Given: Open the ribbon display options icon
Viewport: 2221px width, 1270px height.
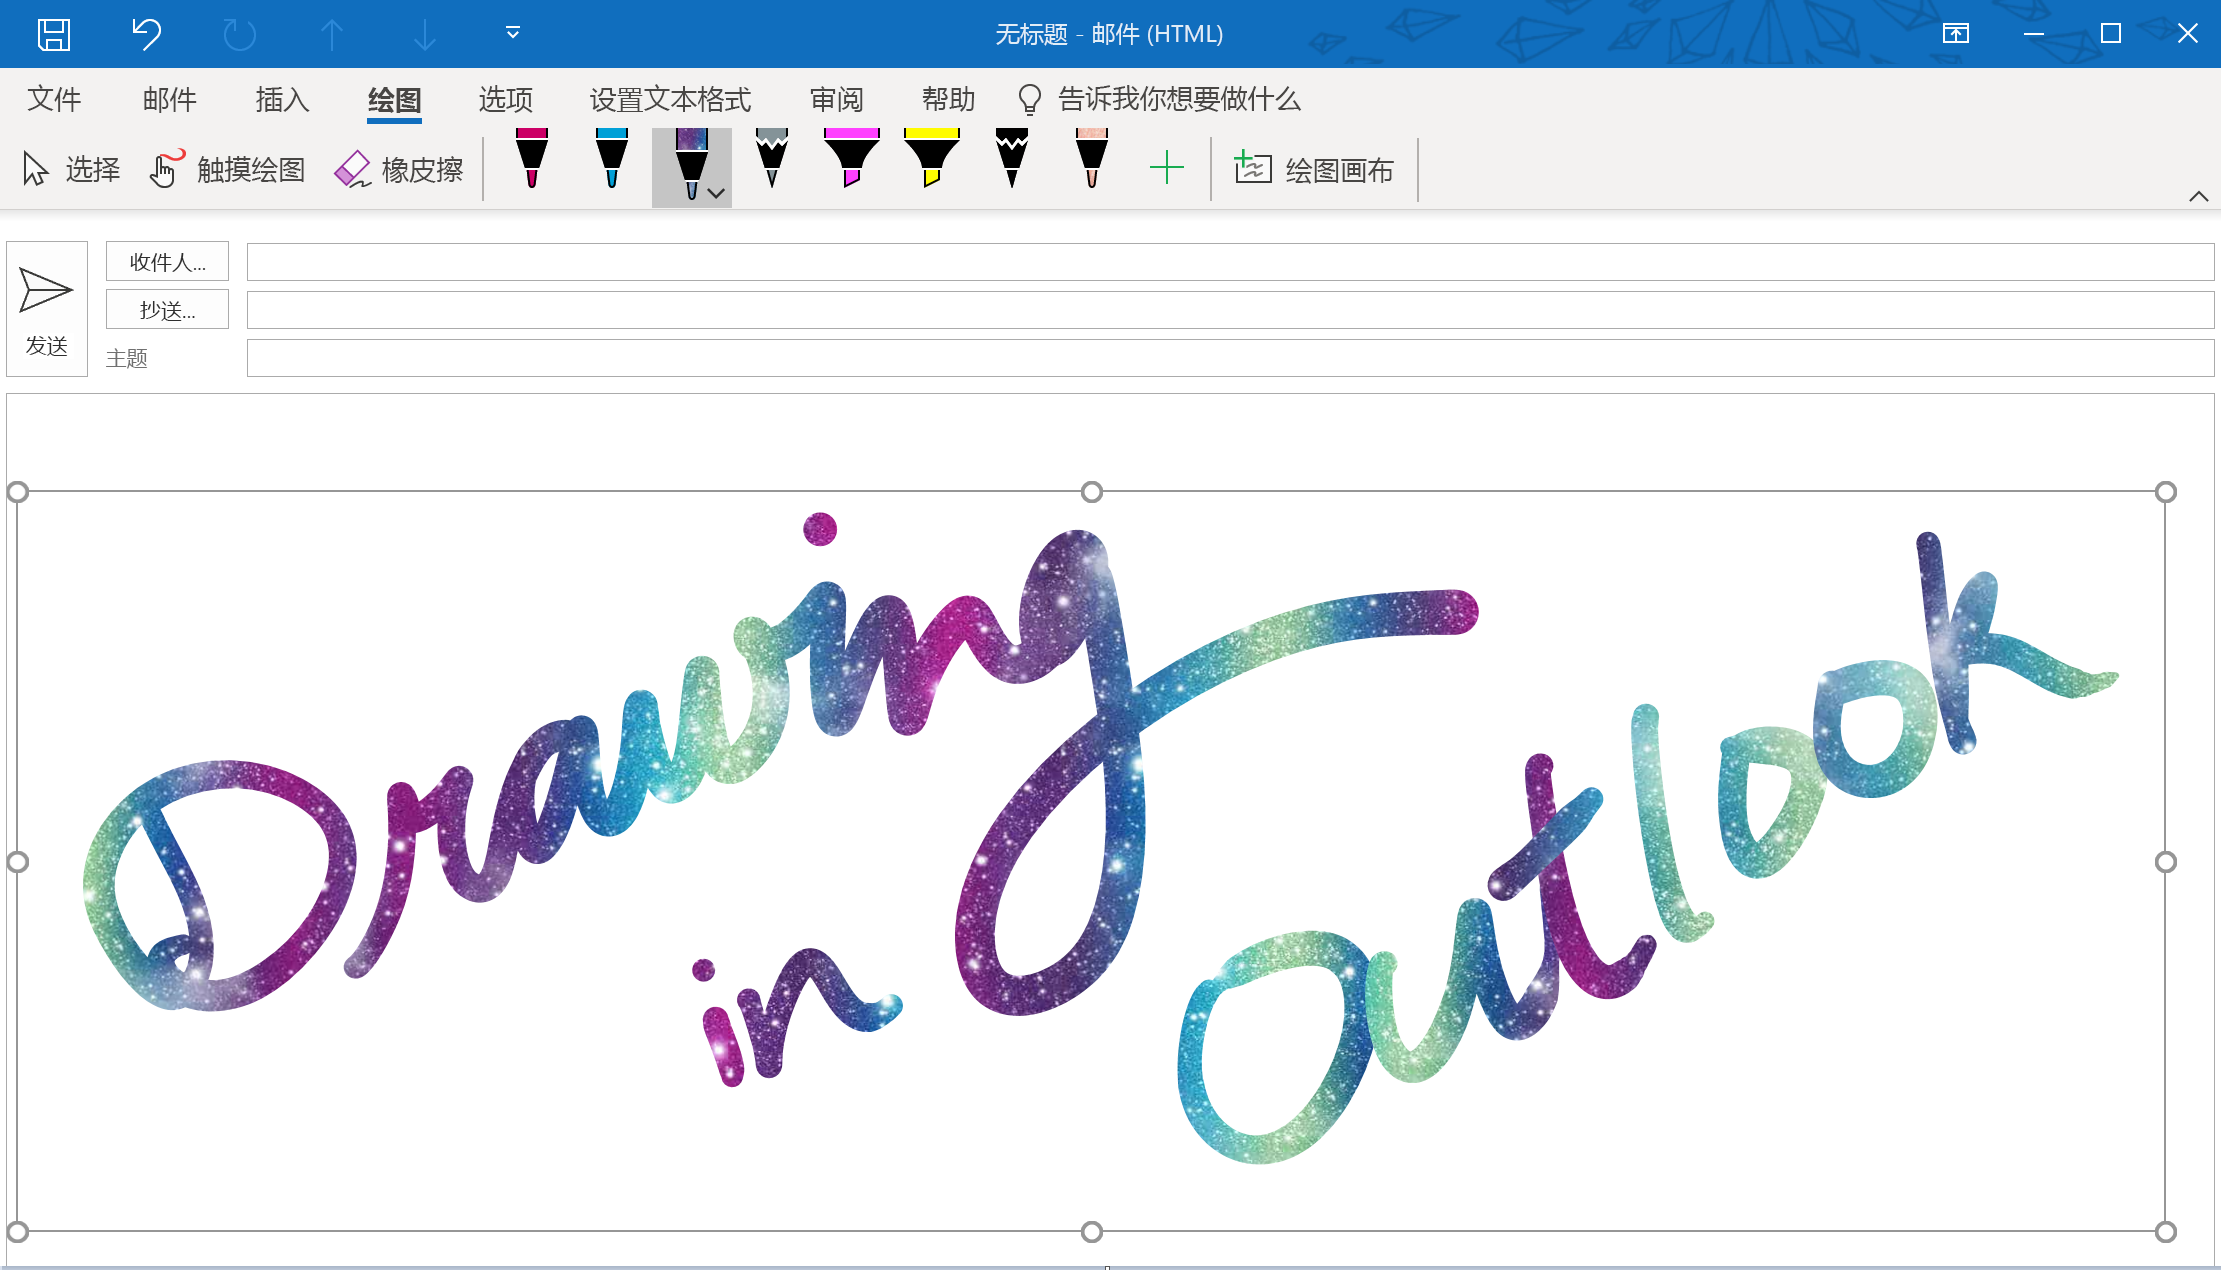Looking at the screenshot, I should point(1956,34).
